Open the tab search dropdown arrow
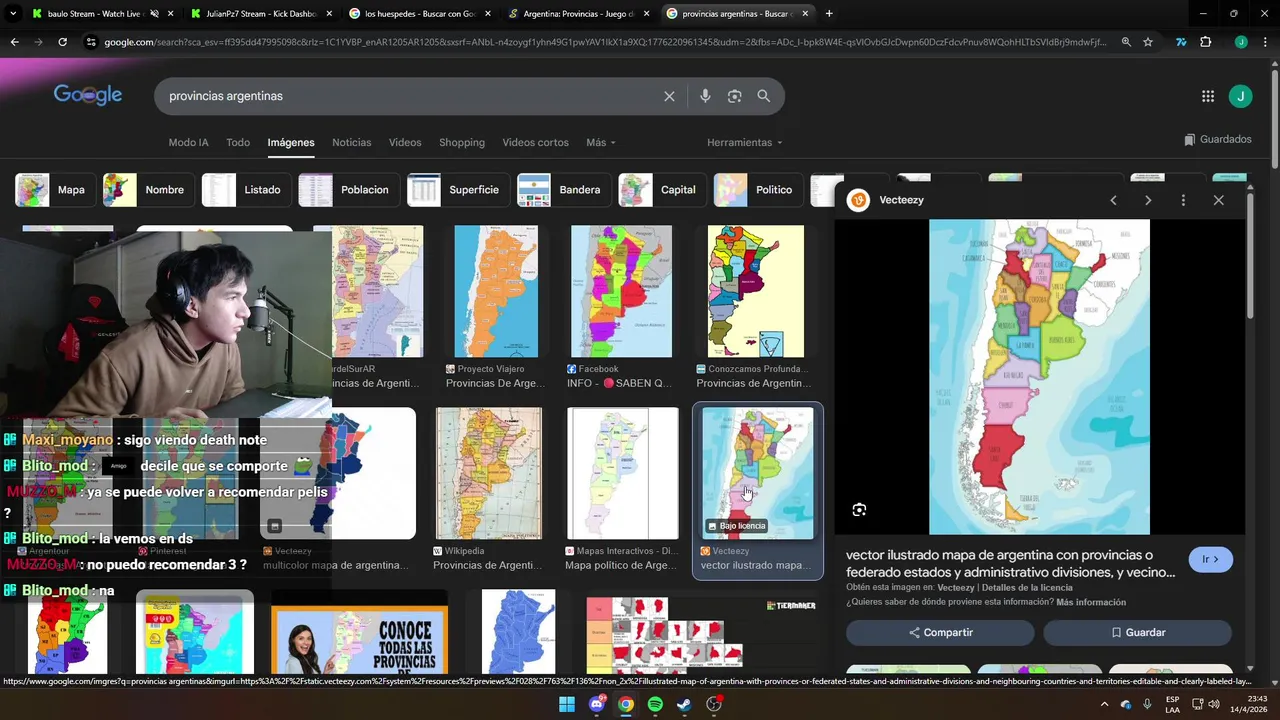The height and width of the screenshot is (720, 1280). 13,14
